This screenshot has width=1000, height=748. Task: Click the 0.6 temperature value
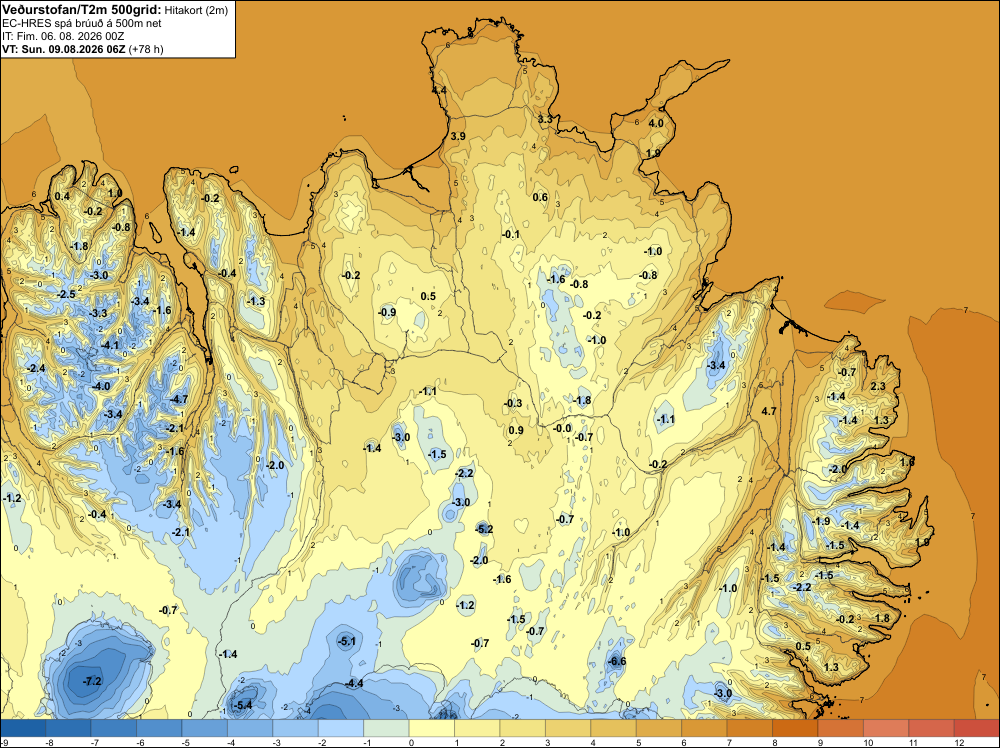click(x=540, y=197)
